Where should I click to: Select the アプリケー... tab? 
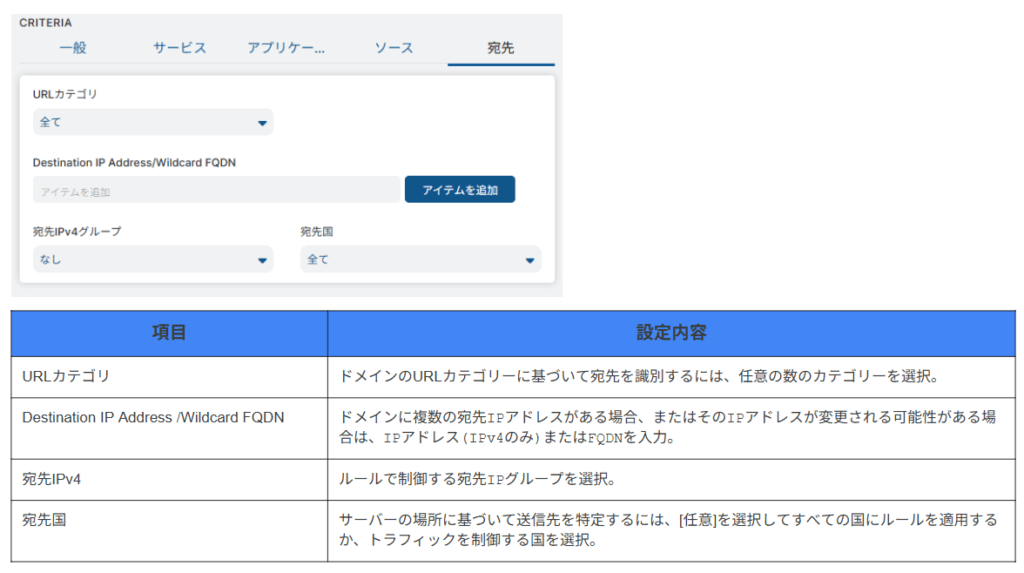click(286, 48)
